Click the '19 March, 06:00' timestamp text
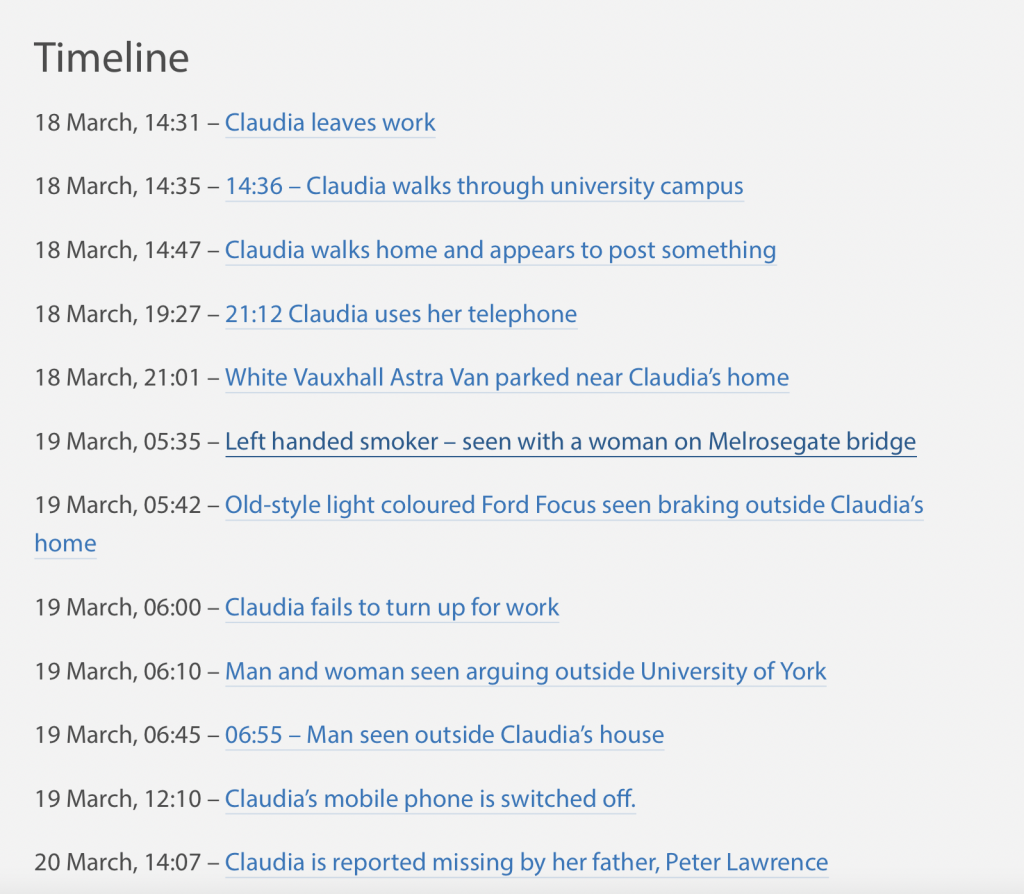 pos(118,608)
